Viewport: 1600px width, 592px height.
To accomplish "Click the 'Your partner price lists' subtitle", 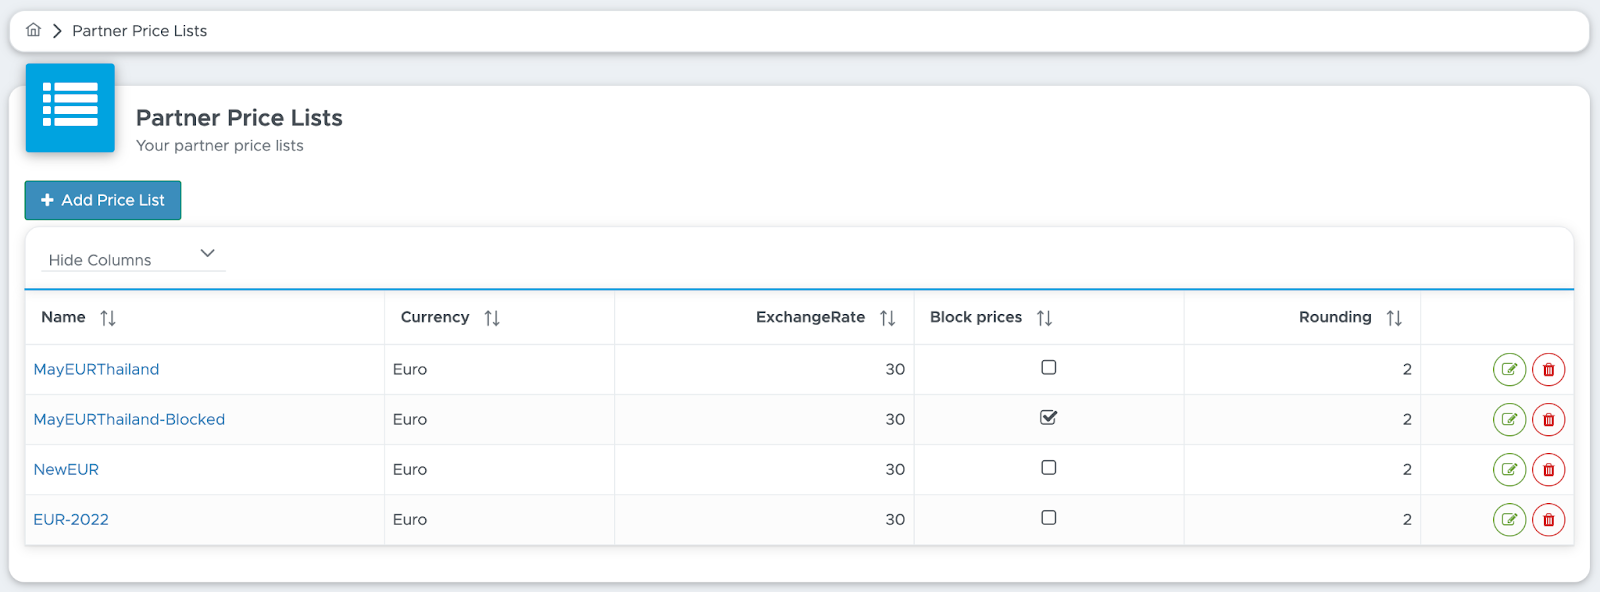I will click(220, 145).
